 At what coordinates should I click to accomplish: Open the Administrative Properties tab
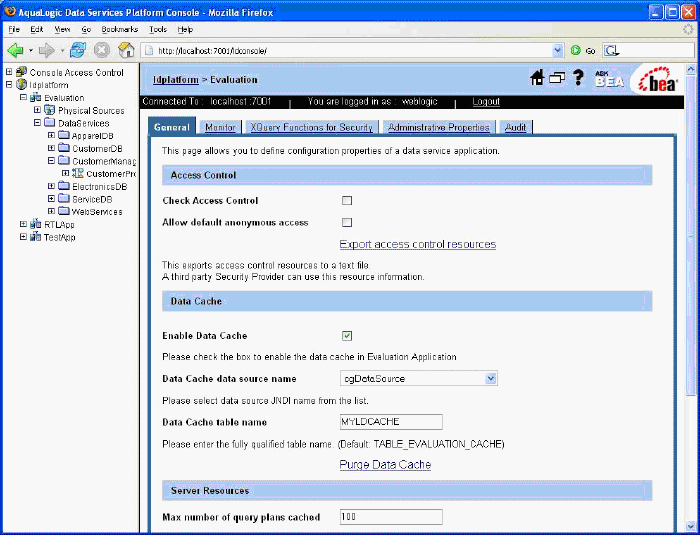pyautogui.click(x=438, y=127)
